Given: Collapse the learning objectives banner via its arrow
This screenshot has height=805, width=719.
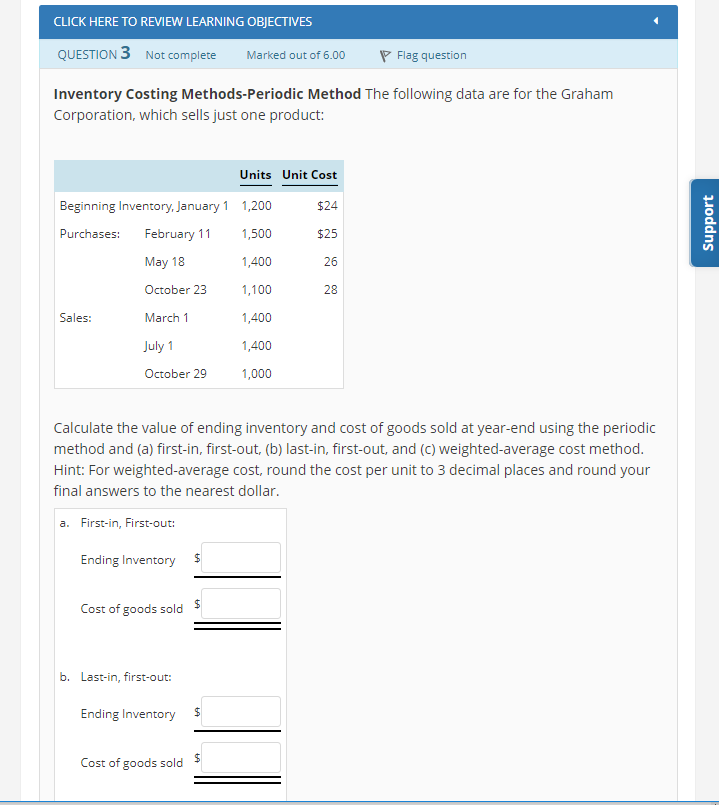Looking at the screenshot, I should coord(654,21).
